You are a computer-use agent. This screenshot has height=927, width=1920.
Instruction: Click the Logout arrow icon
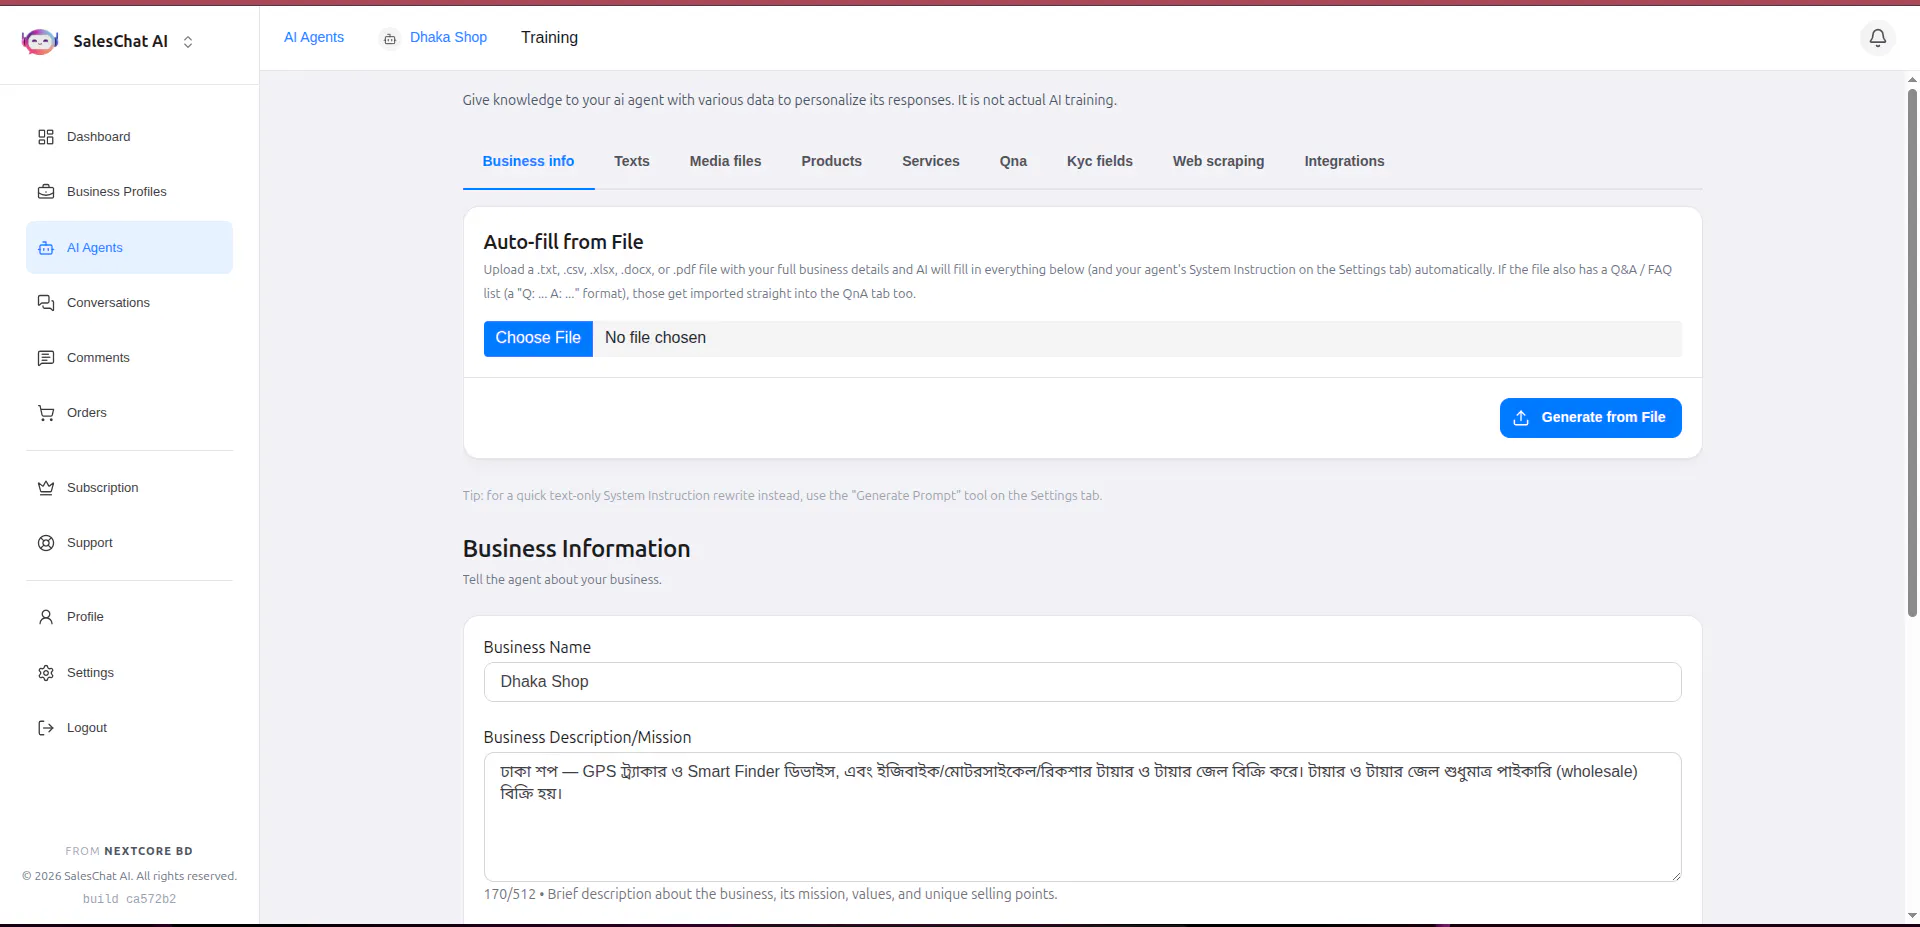(46, 728)
